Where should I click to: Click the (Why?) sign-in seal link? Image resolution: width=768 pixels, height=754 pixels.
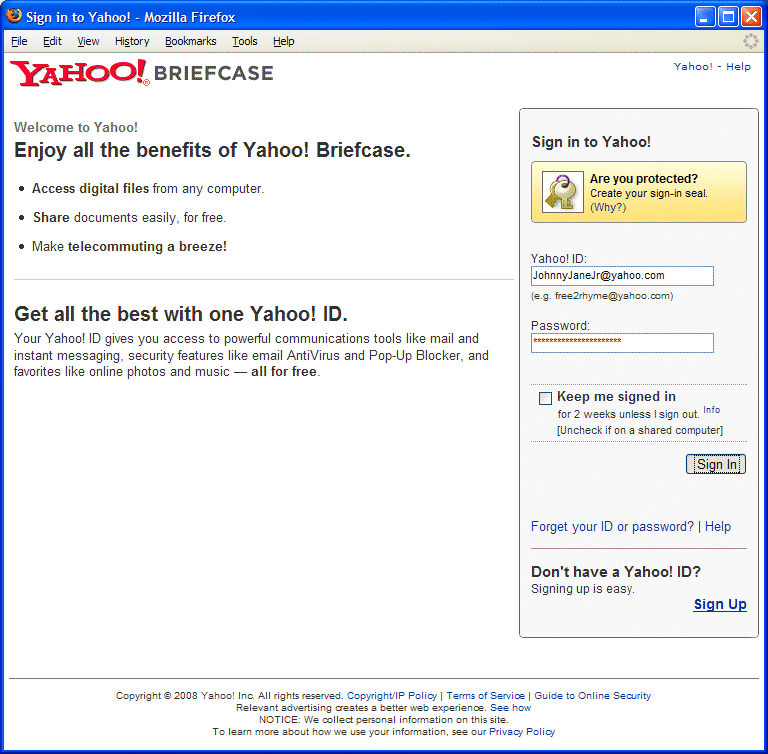pos(608,207)
